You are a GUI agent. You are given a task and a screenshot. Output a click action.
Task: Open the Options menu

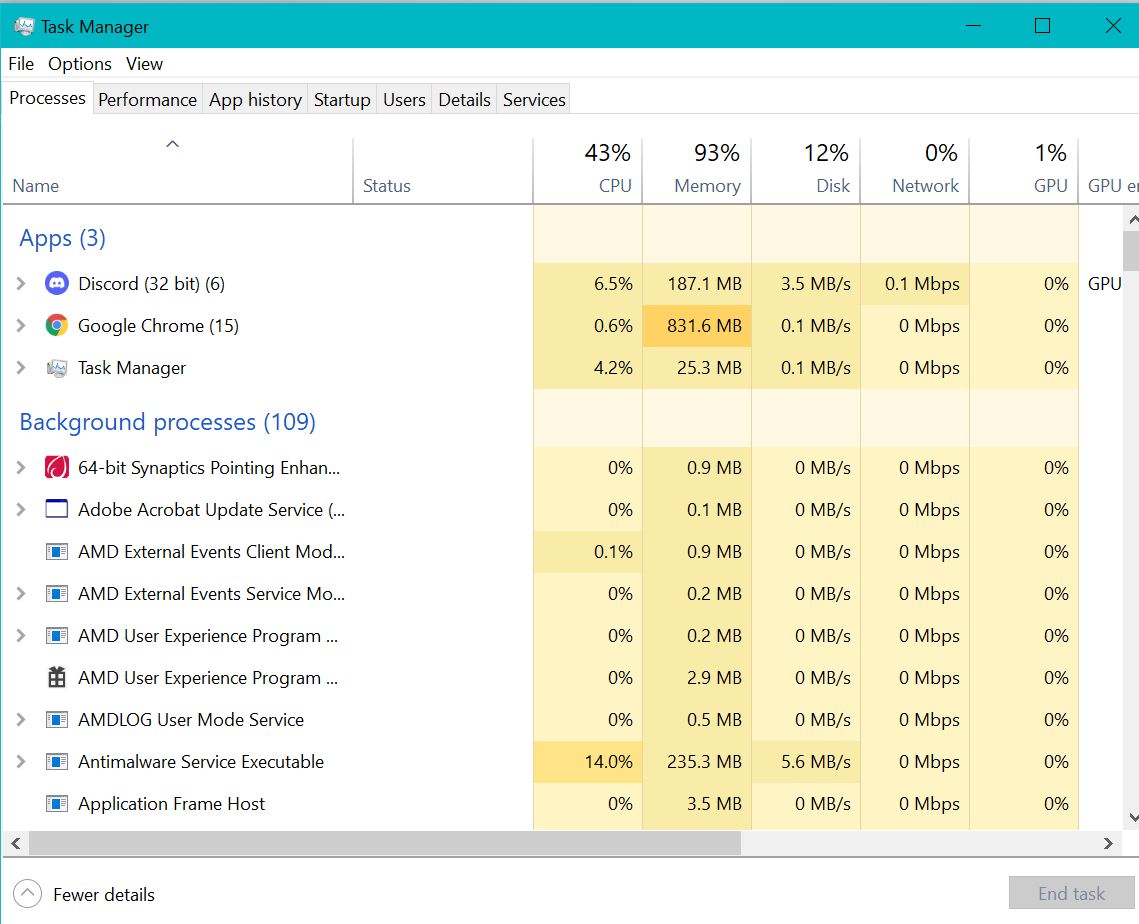(x=80, y=64)
